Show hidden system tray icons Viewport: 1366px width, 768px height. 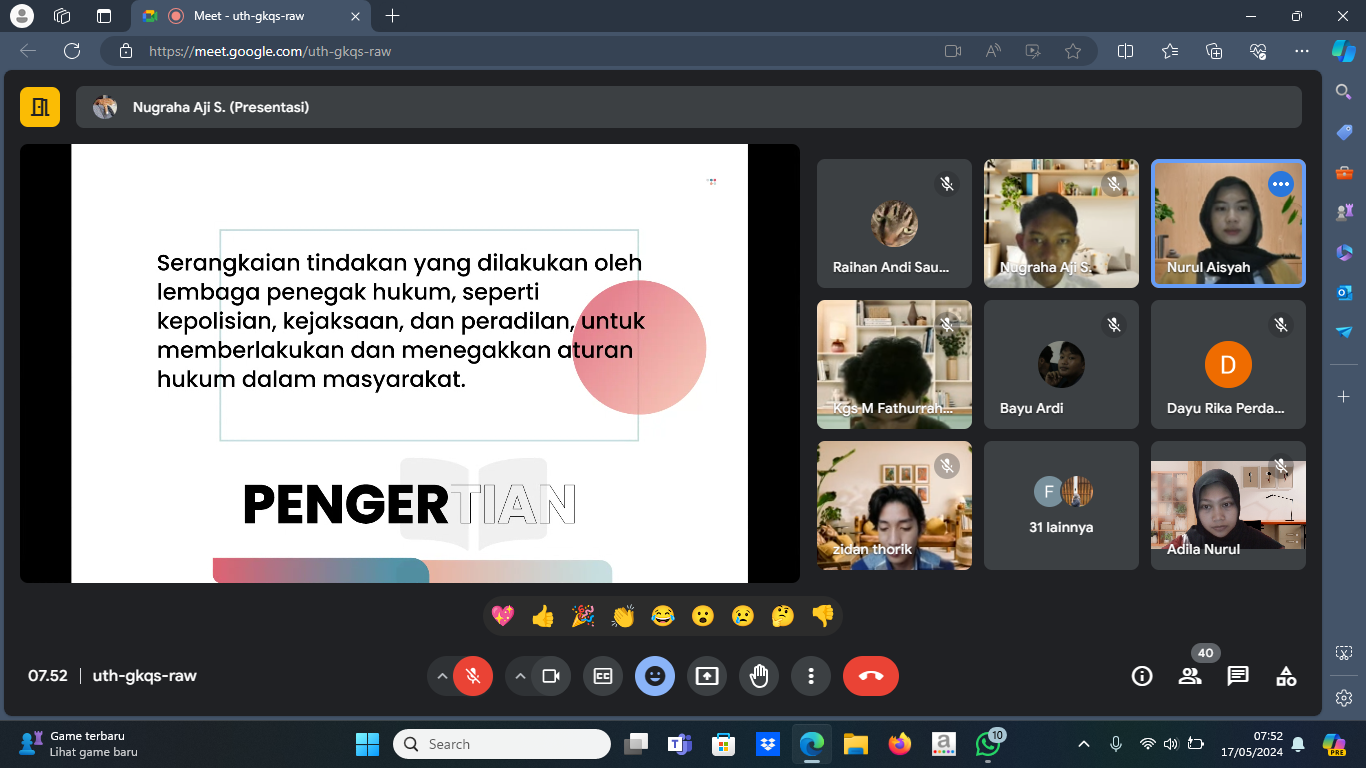click(1084, 744)
